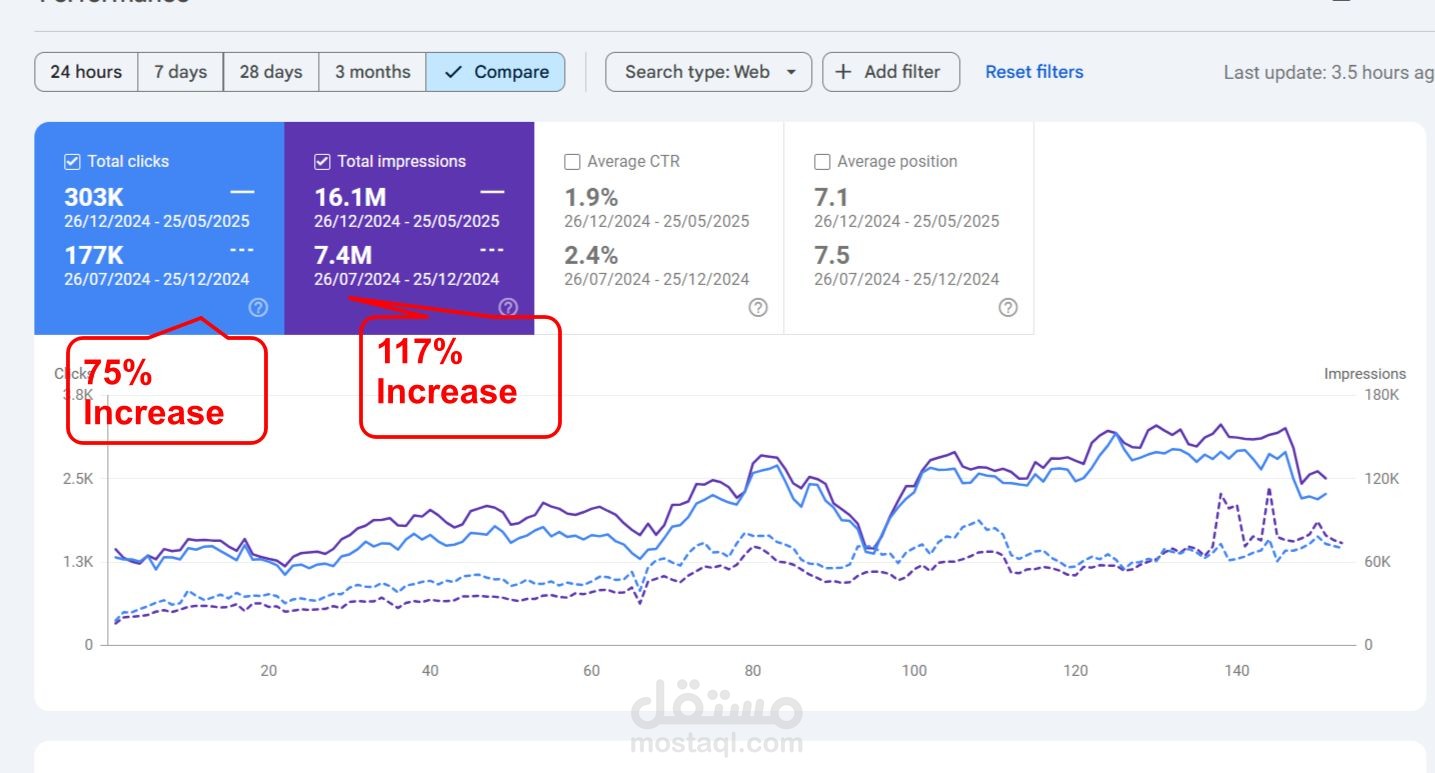Select the 24 hours time filter

click(86, 71)
